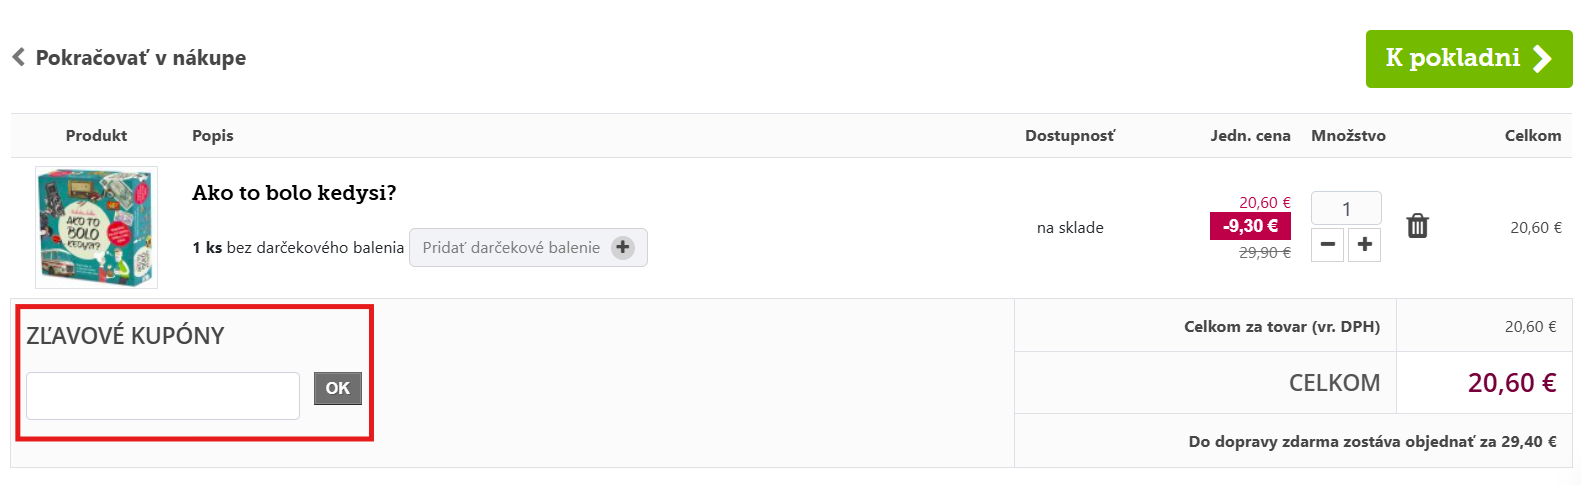This screenshot has width=1581, height=485.
Task: Click the crossed-out 29,90 € original price
Action: pyautogui.click(x=1264, y=253)
